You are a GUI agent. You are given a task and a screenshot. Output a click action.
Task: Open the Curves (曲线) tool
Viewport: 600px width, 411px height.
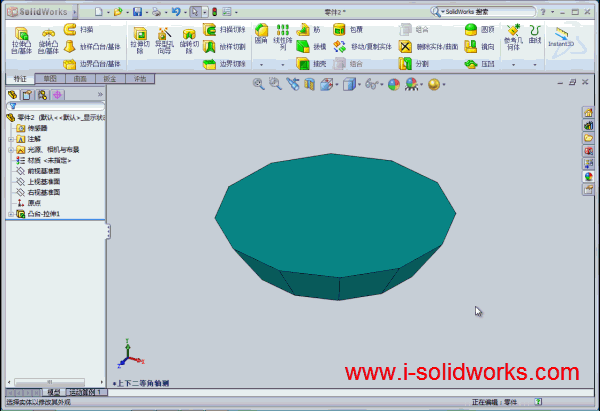tap(535, 34)
